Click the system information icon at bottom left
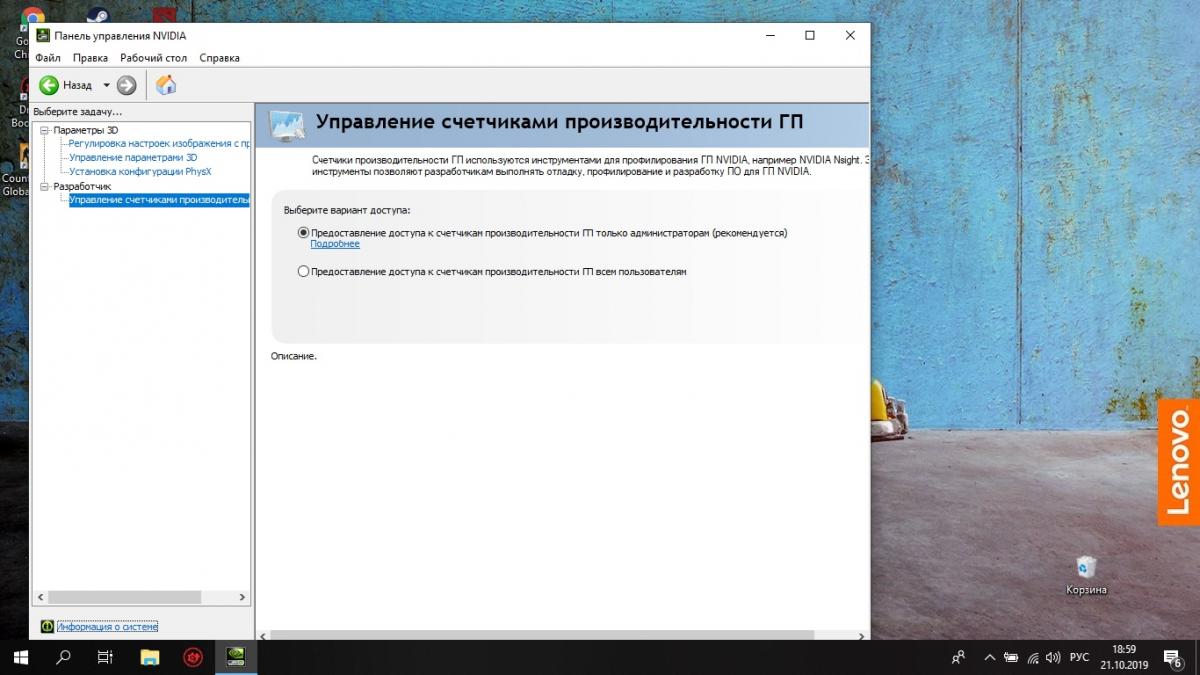The image size is (1200, 675). click(46, 626)
